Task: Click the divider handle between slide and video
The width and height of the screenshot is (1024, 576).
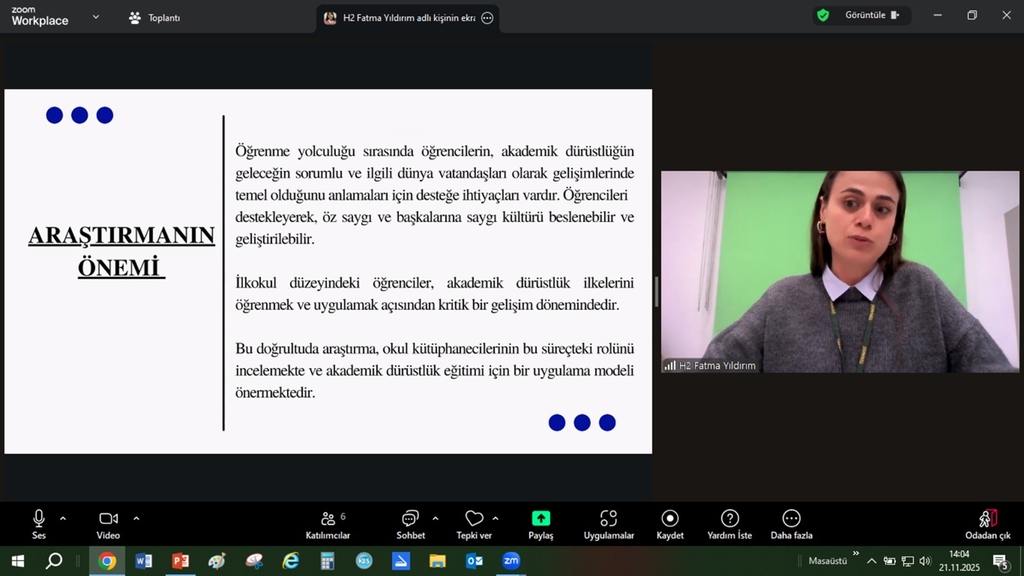Action: (x=656, y=291)
